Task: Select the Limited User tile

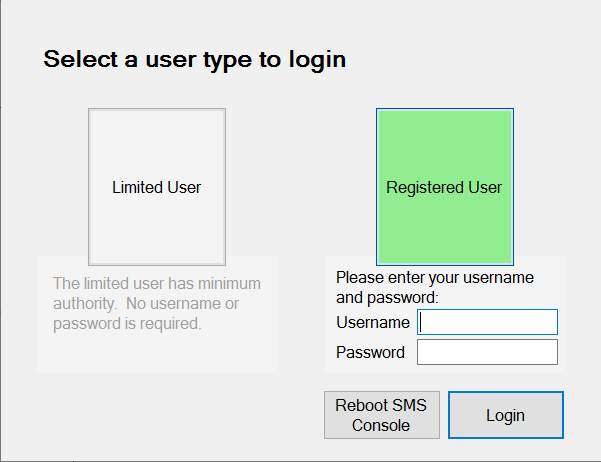Action: pyautogui.click(x=157, y=187)
